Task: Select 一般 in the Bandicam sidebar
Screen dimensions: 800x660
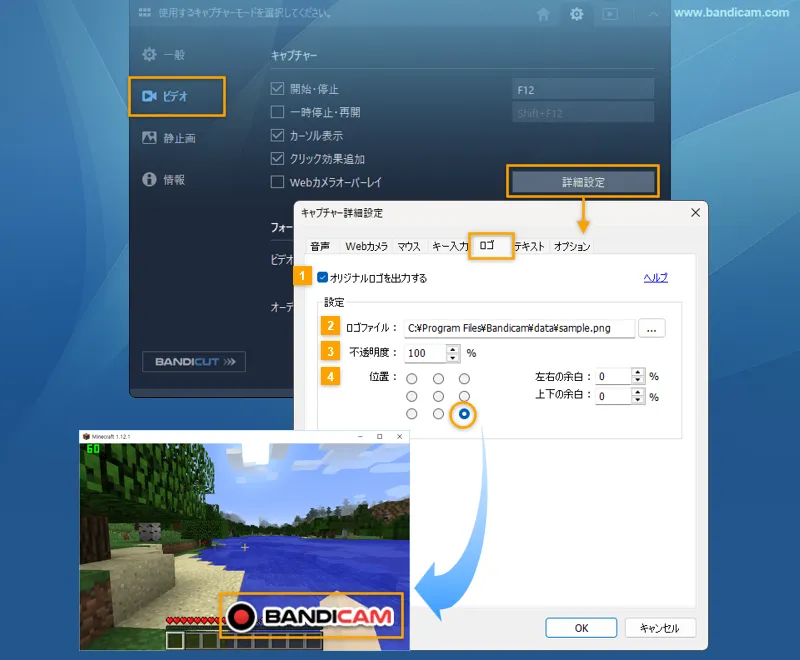Action: coord(163,55)
